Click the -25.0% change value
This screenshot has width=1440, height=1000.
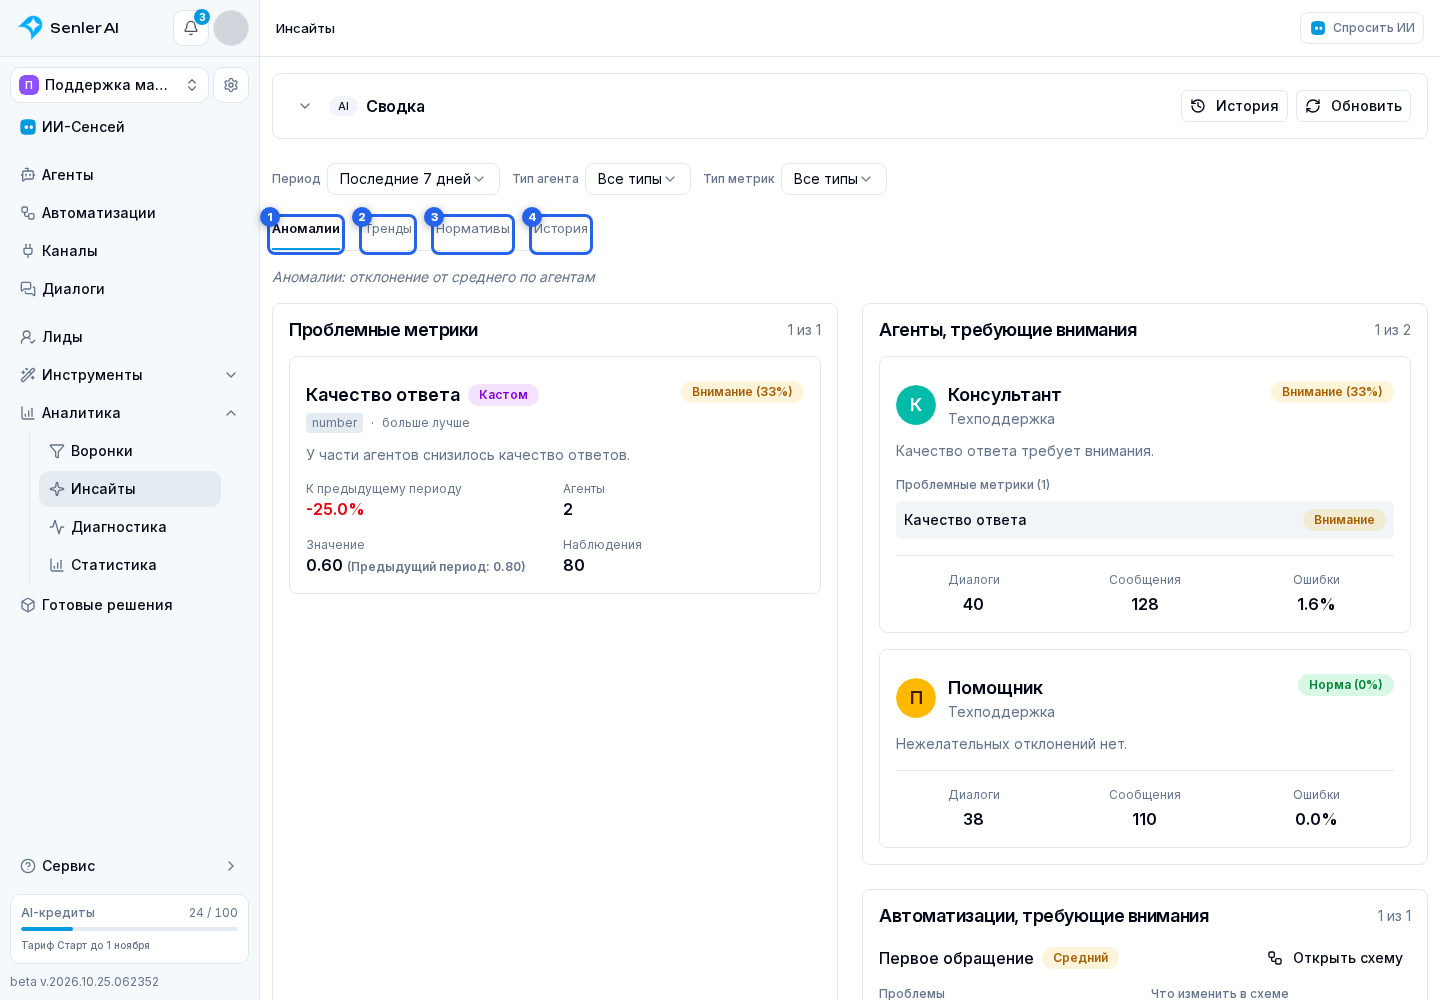(335, 509)
